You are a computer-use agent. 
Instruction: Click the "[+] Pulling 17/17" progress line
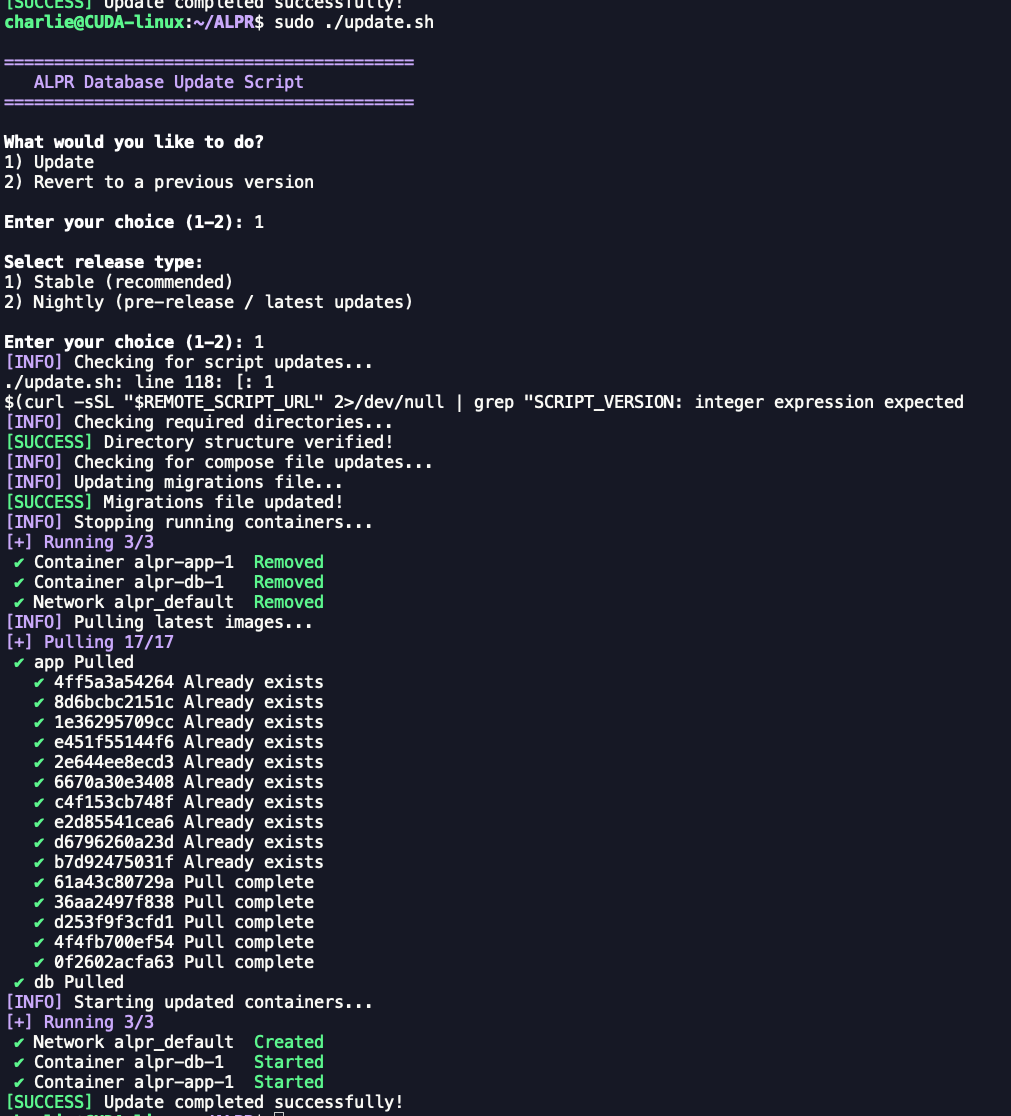(90, 642)
